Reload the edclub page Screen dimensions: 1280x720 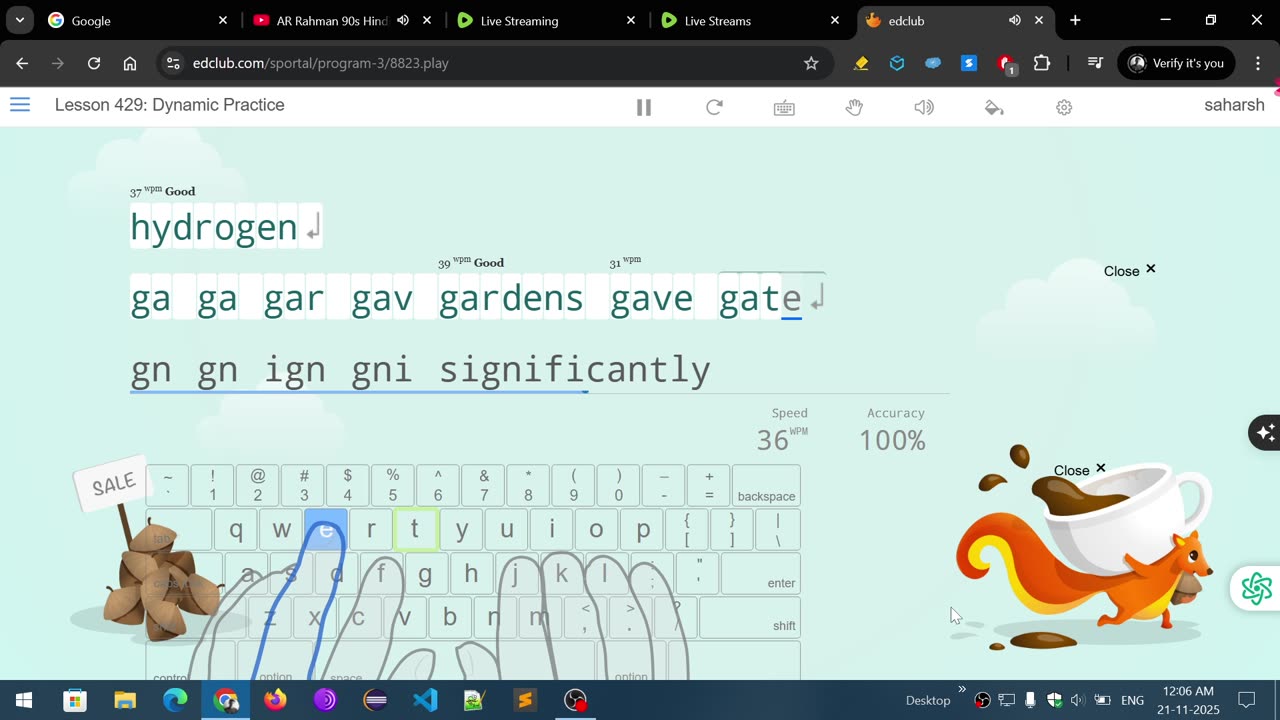[x=94, y=63]
